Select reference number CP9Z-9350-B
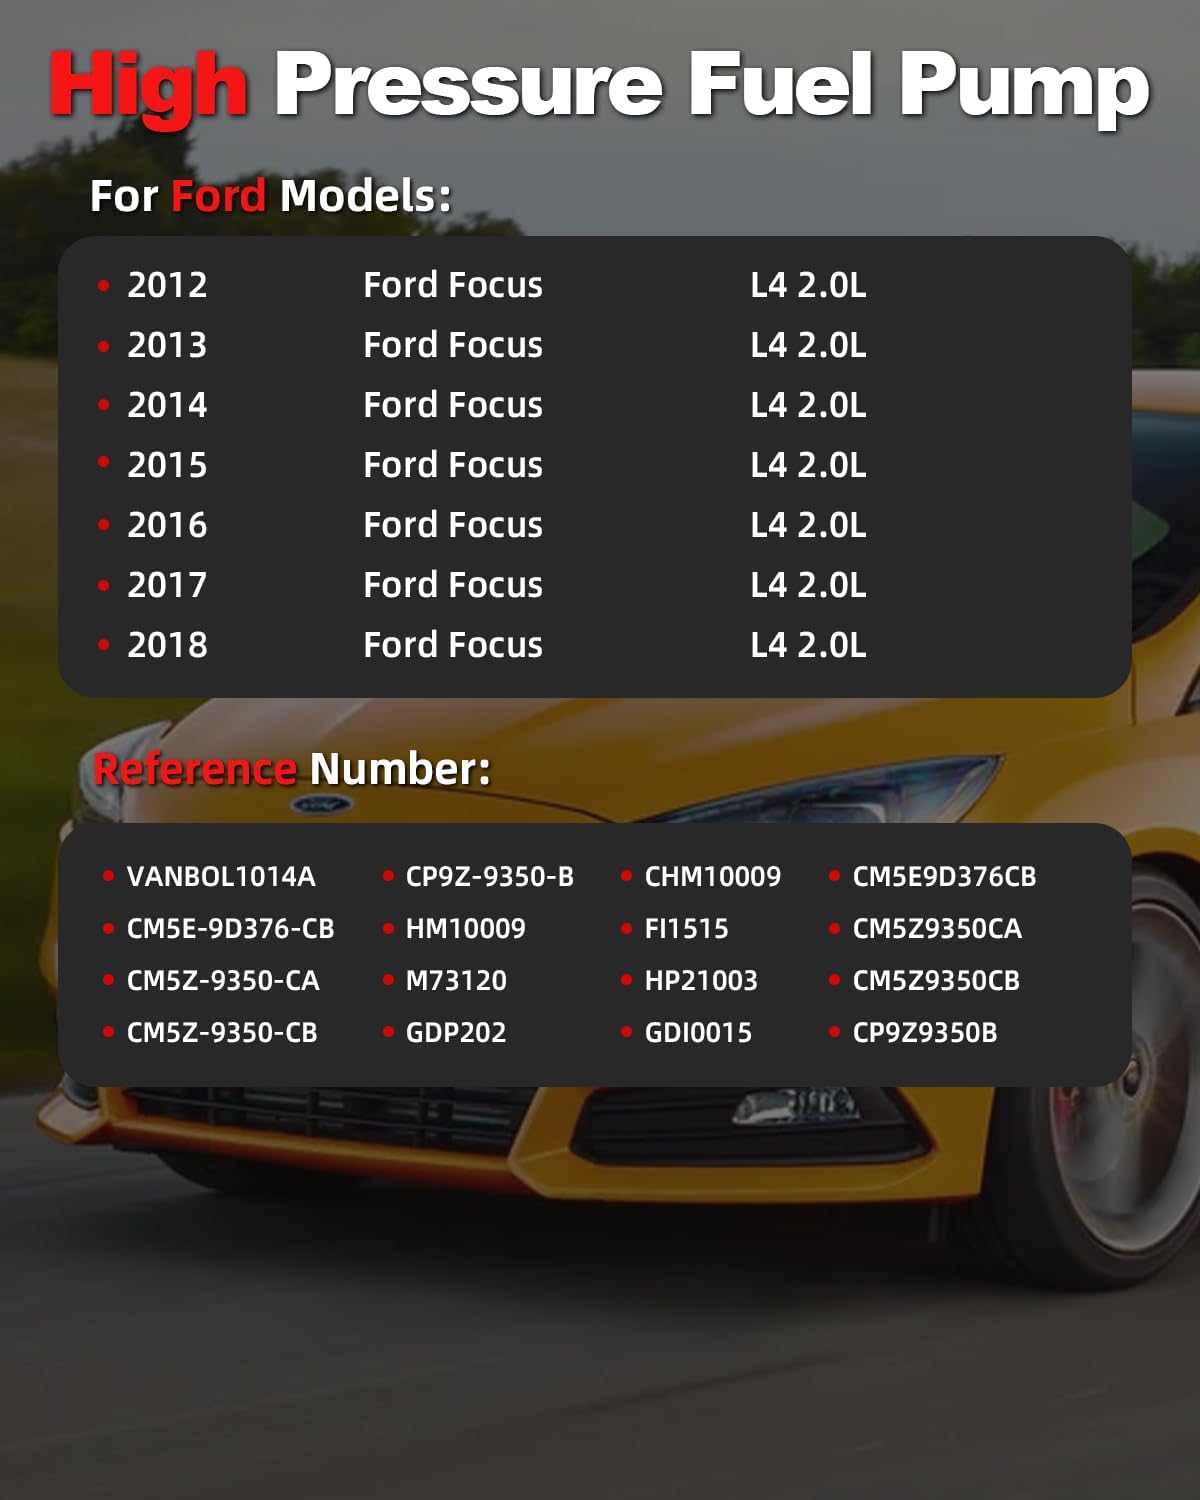1200x1500 pixels. tap(490, 877)
